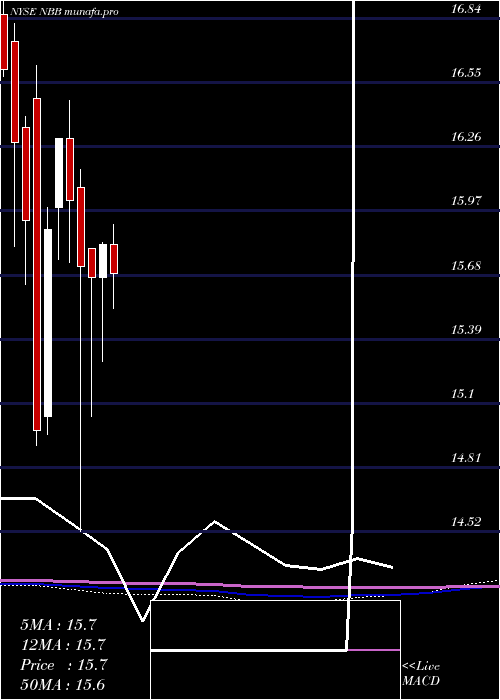Image resolution: width=500 pixels, height=700 pixels.
Task: Click the '5MA : 15.7' legend entry
Action: 59,625
